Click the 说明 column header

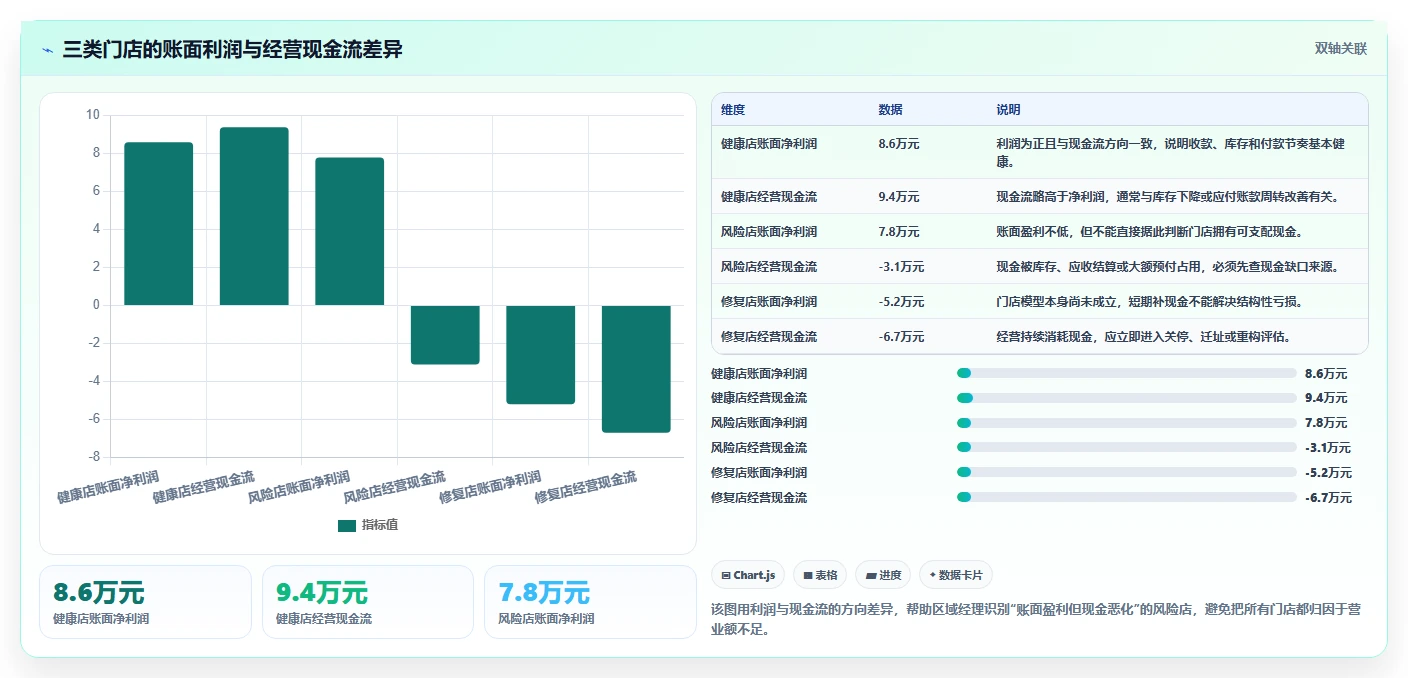1009,110
